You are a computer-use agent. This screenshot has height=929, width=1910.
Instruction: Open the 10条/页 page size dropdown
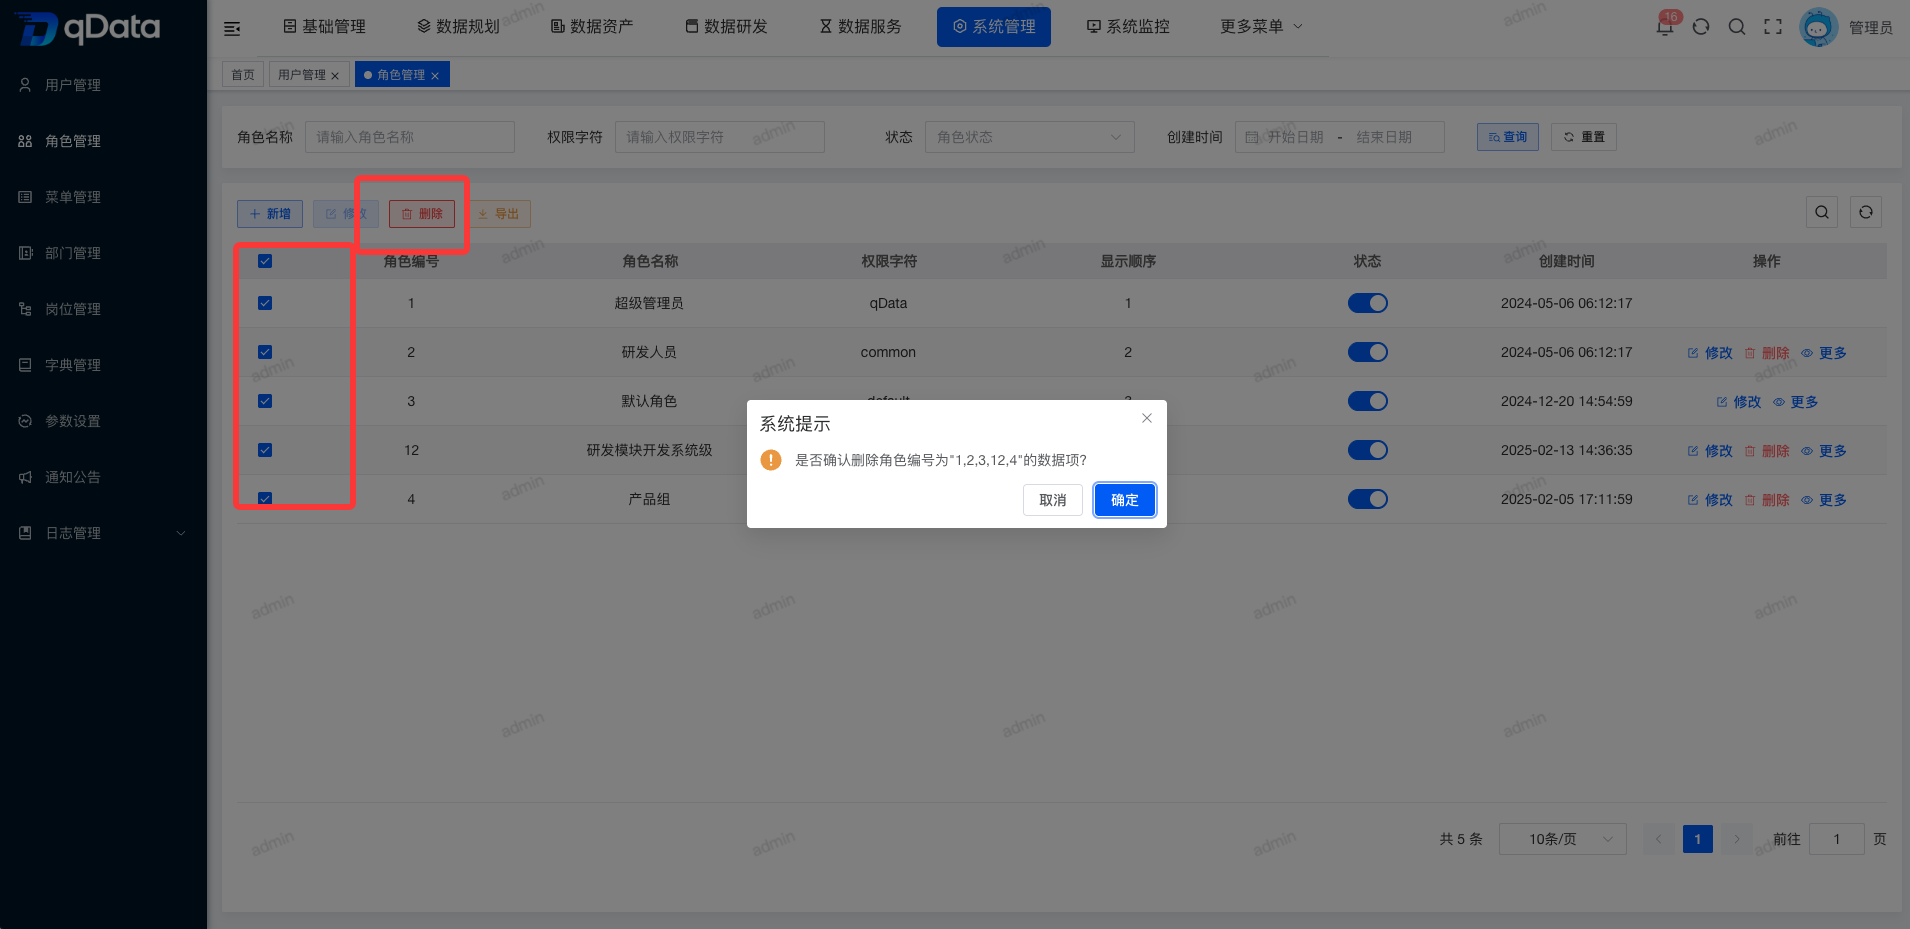pyautogui.click(x=1562, y=839)
